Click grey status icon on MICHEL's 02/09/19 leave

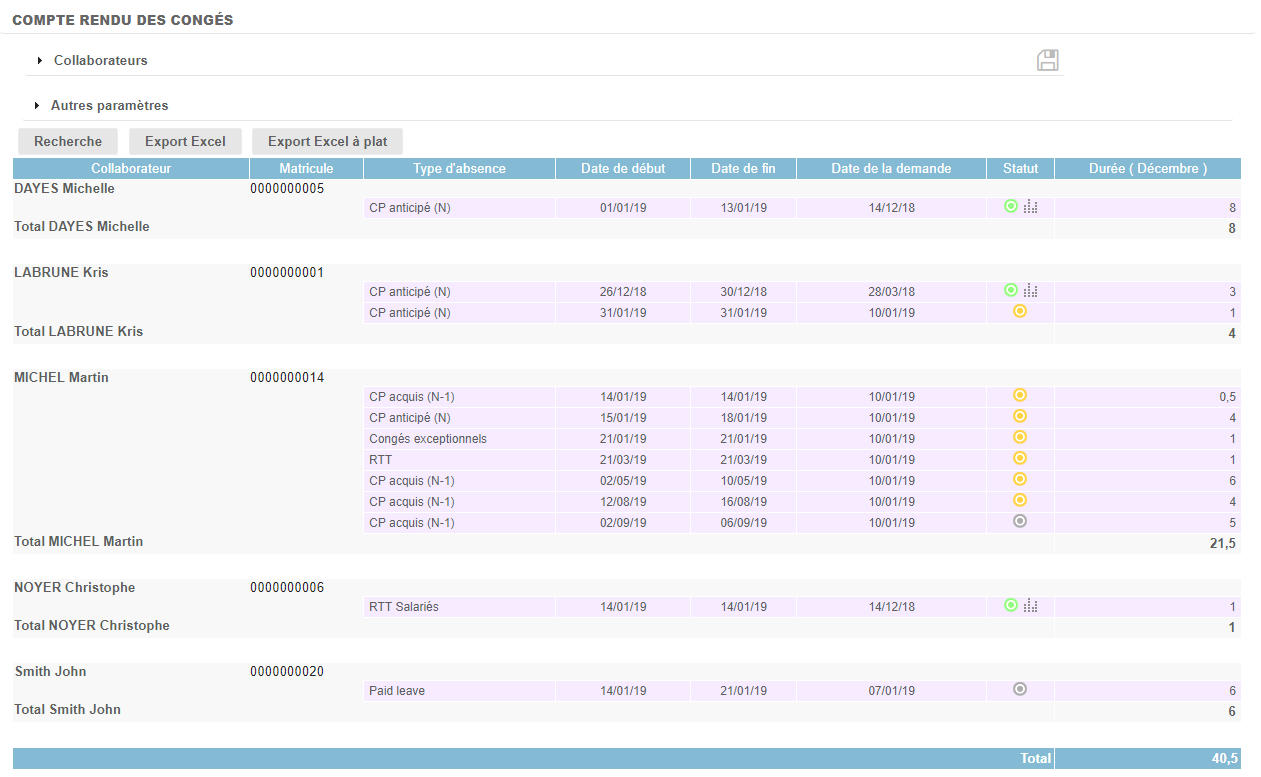point(1020,522)
